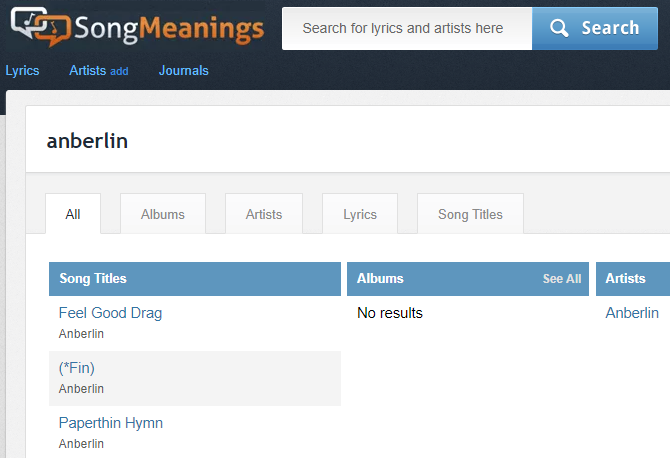Open the Journals navigation link
The height and width of the screenshot is (458, 670).
[x=183, y=71]
